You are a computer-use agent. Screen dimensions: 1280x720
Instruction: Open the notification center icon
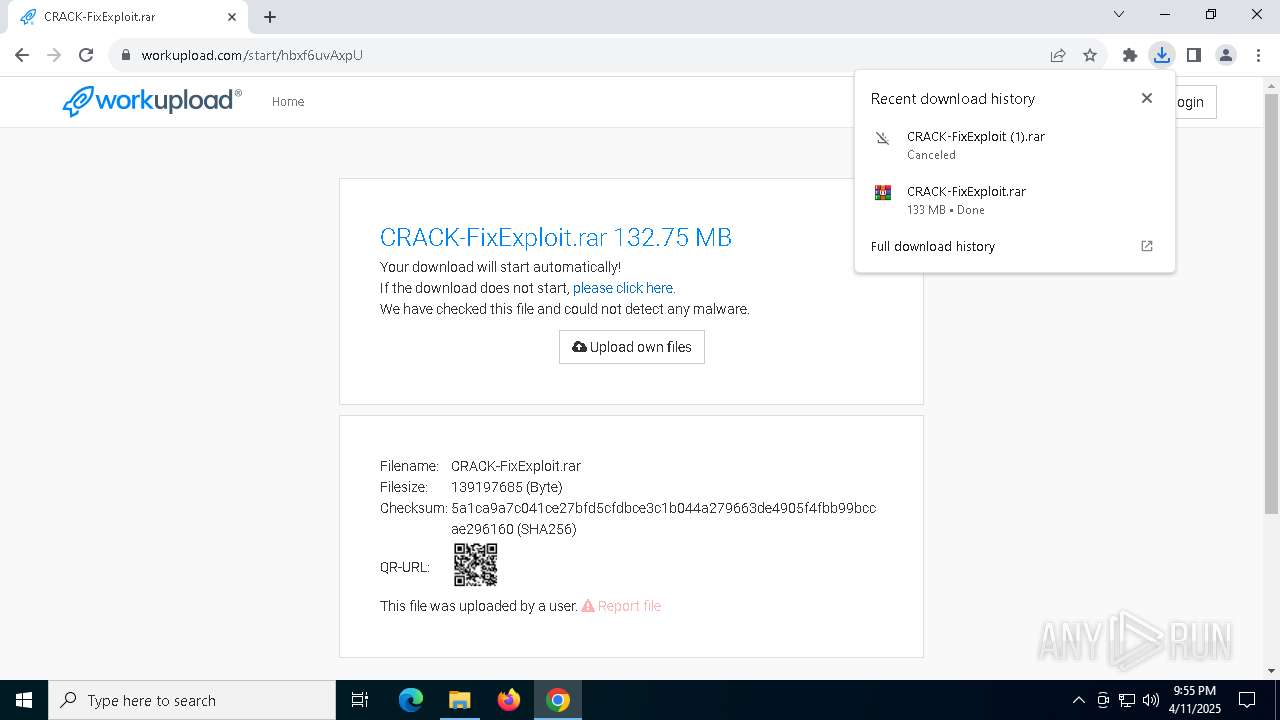click(1247, 700)
